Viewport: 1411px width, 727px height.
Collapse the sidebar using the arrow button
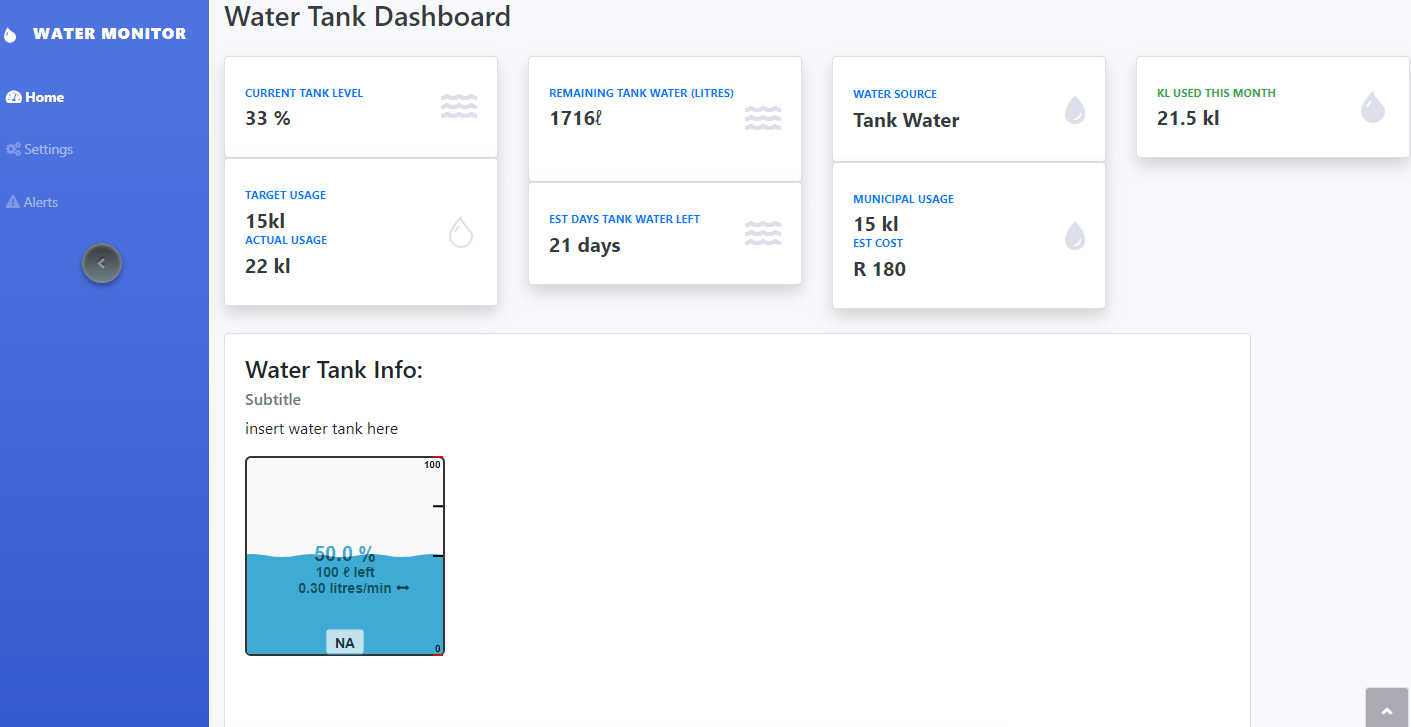[x=101, y=263]
